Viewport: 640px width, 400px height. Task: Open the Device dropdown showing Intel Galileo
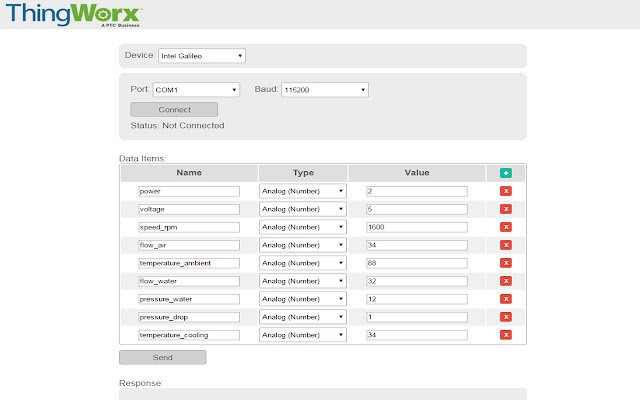click(x=202, y=56)
